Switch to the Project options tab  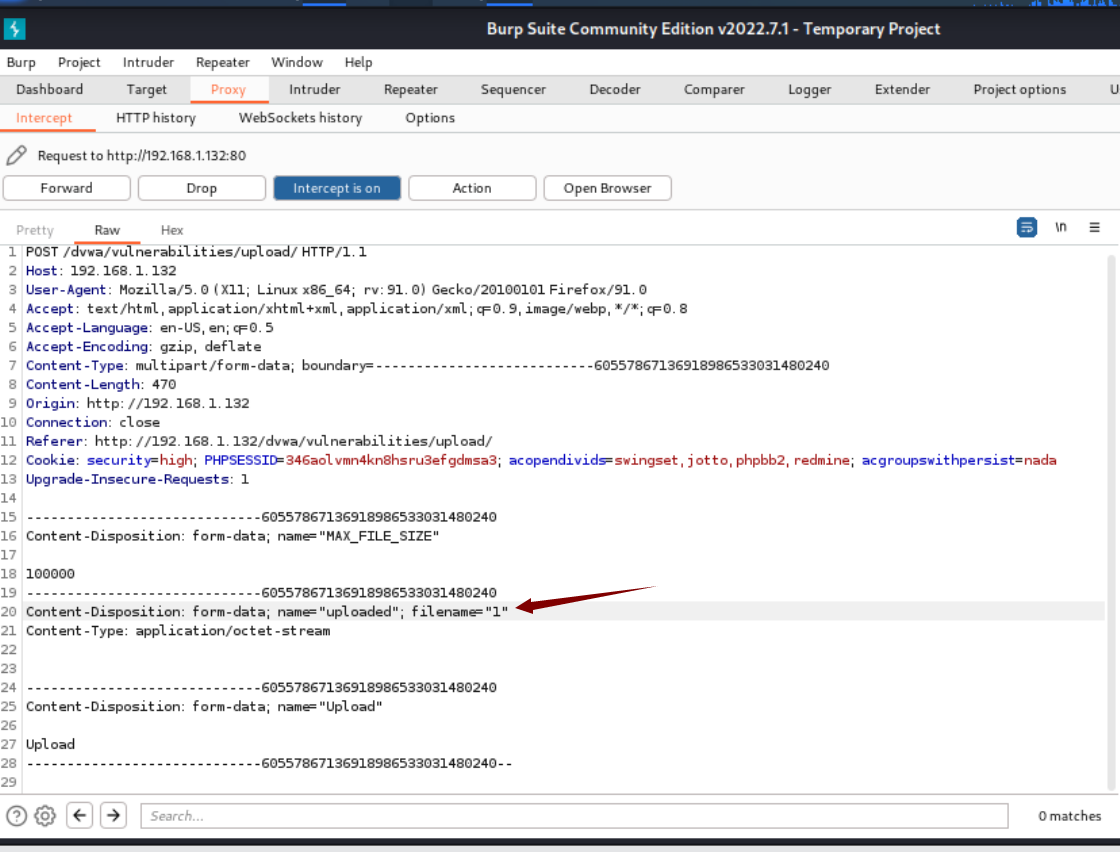[1019, 89]
